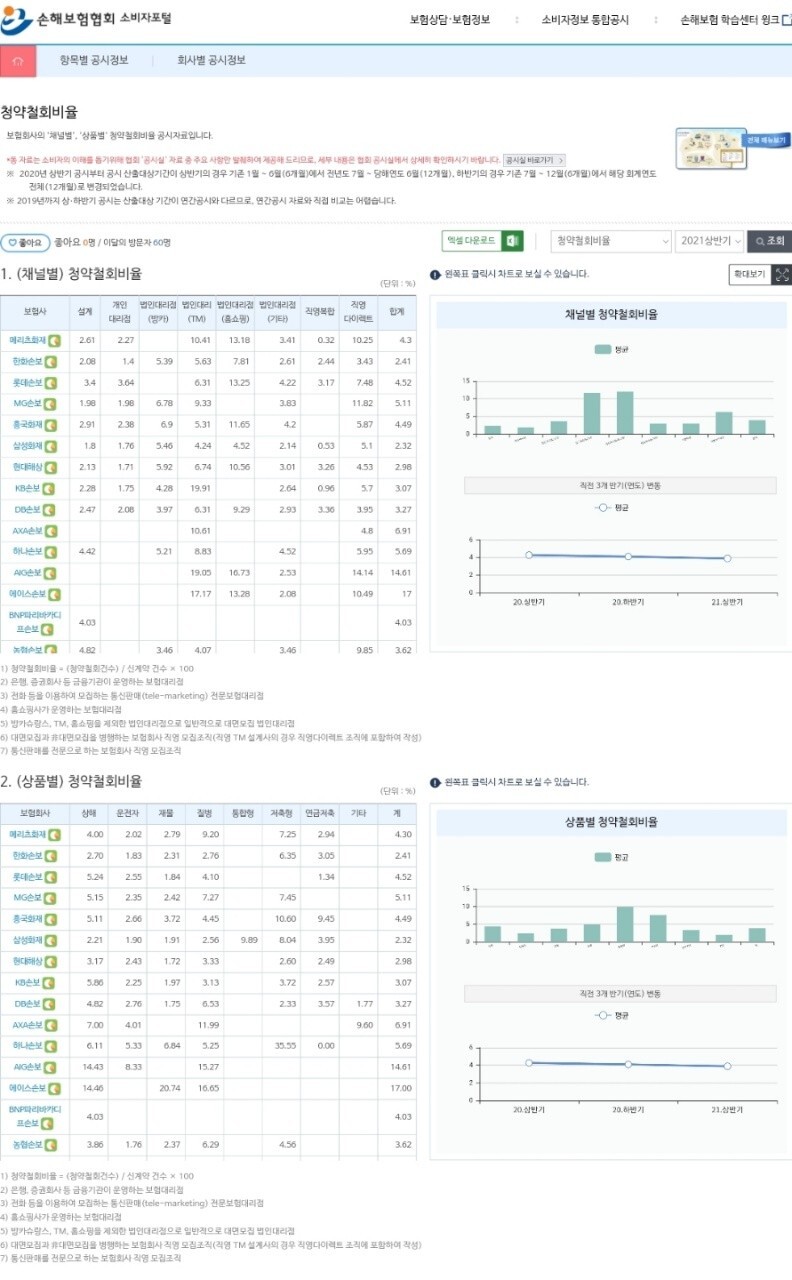792x1280 pixels.
Task: Open 현대해상 name link in product table
Action: (x=28, y=962)
